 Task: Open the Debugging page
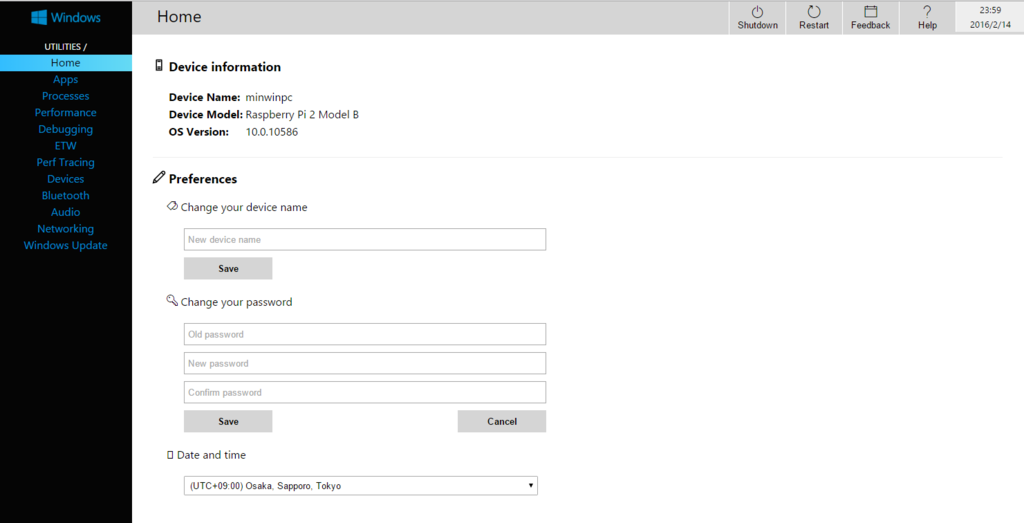pyautogui.click(x=65, y=129)
